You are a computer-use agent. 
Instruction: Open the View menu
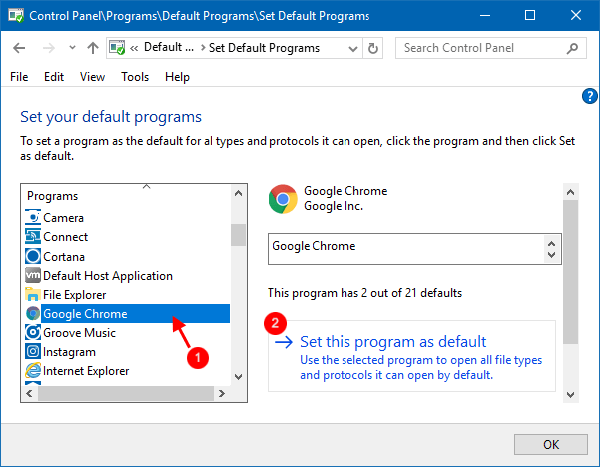[92, 77]
